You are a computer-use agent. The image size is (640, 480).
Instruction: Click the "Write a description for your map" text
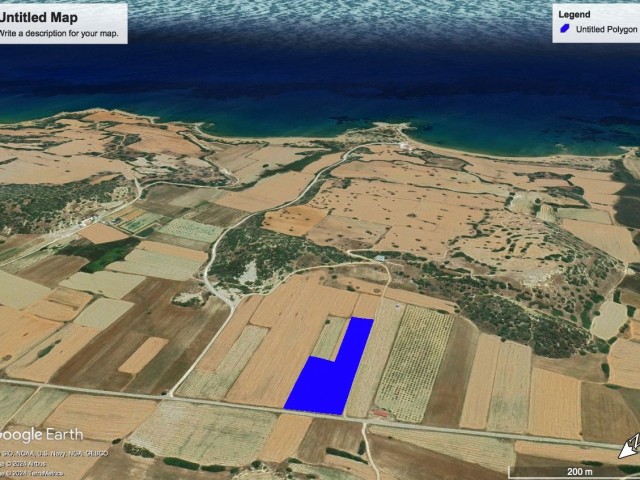click(x=59, y=33)
